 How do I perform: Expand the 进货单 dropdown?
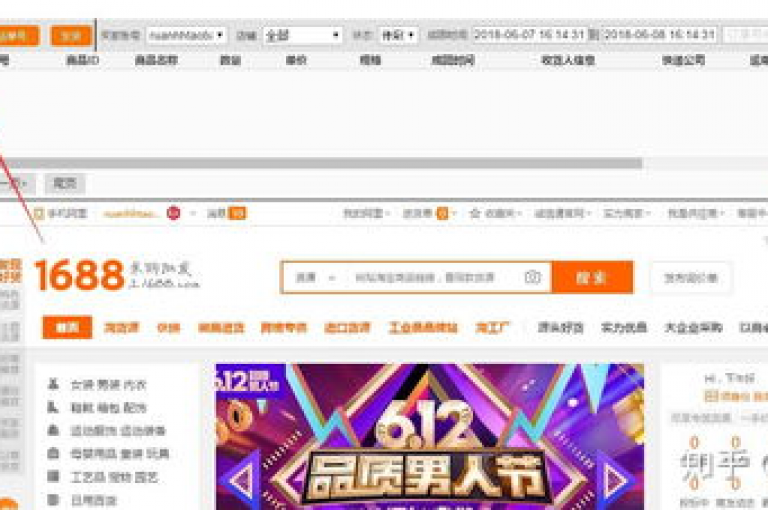tap(454, 213)
